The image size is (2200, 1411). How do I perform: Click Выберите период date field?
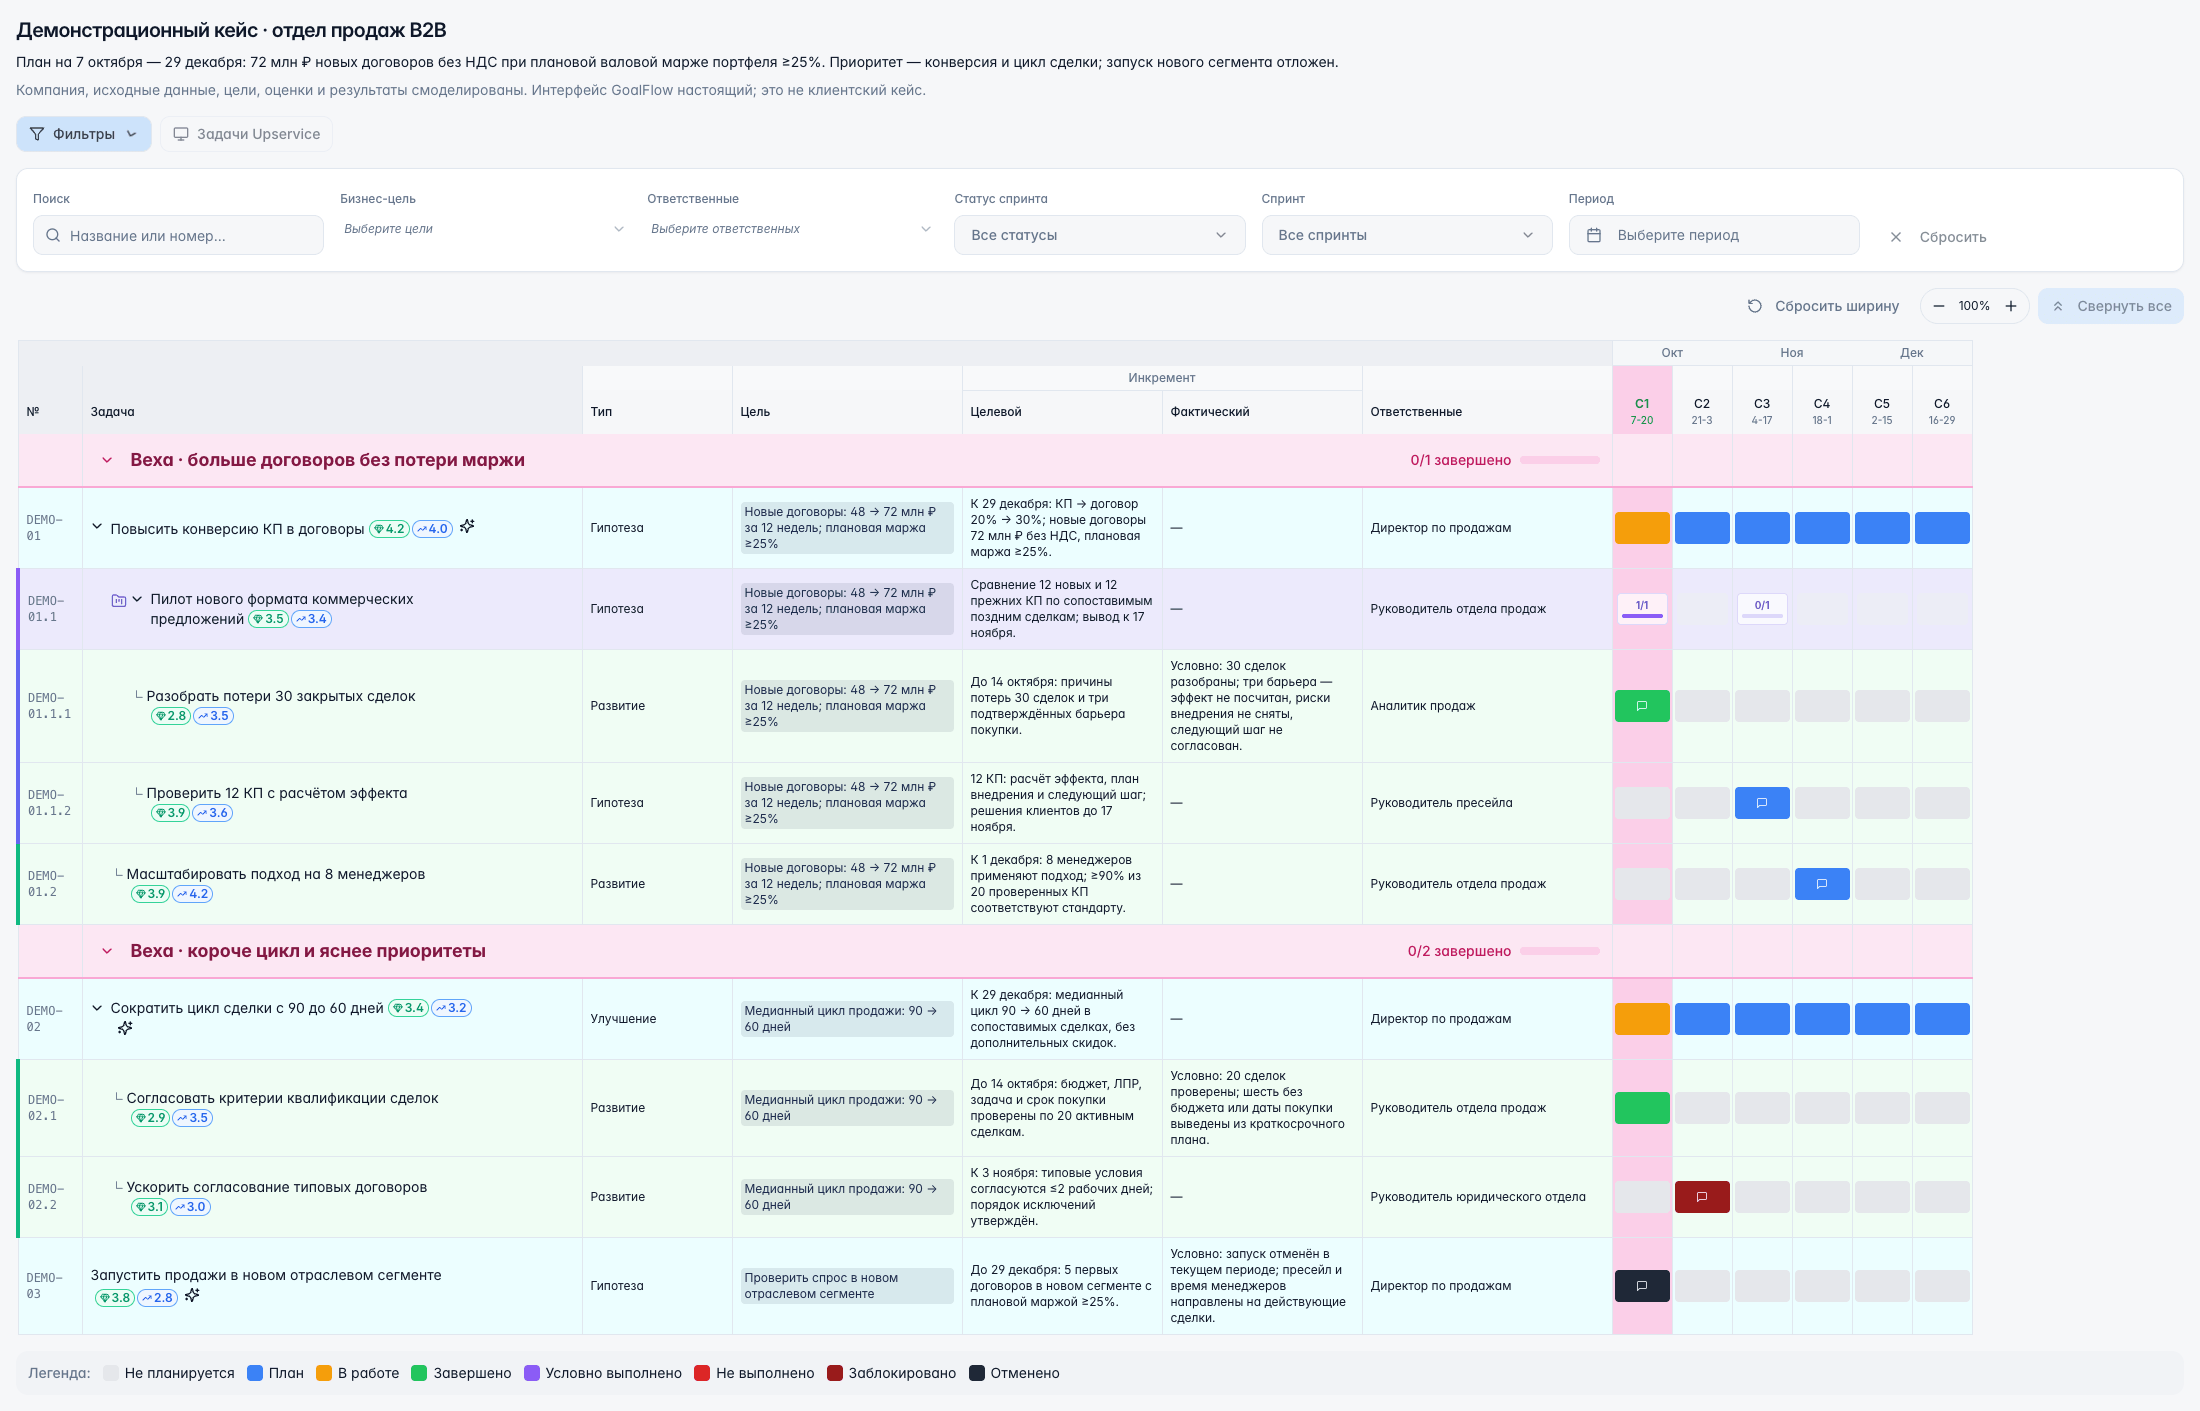[1714, 235]
